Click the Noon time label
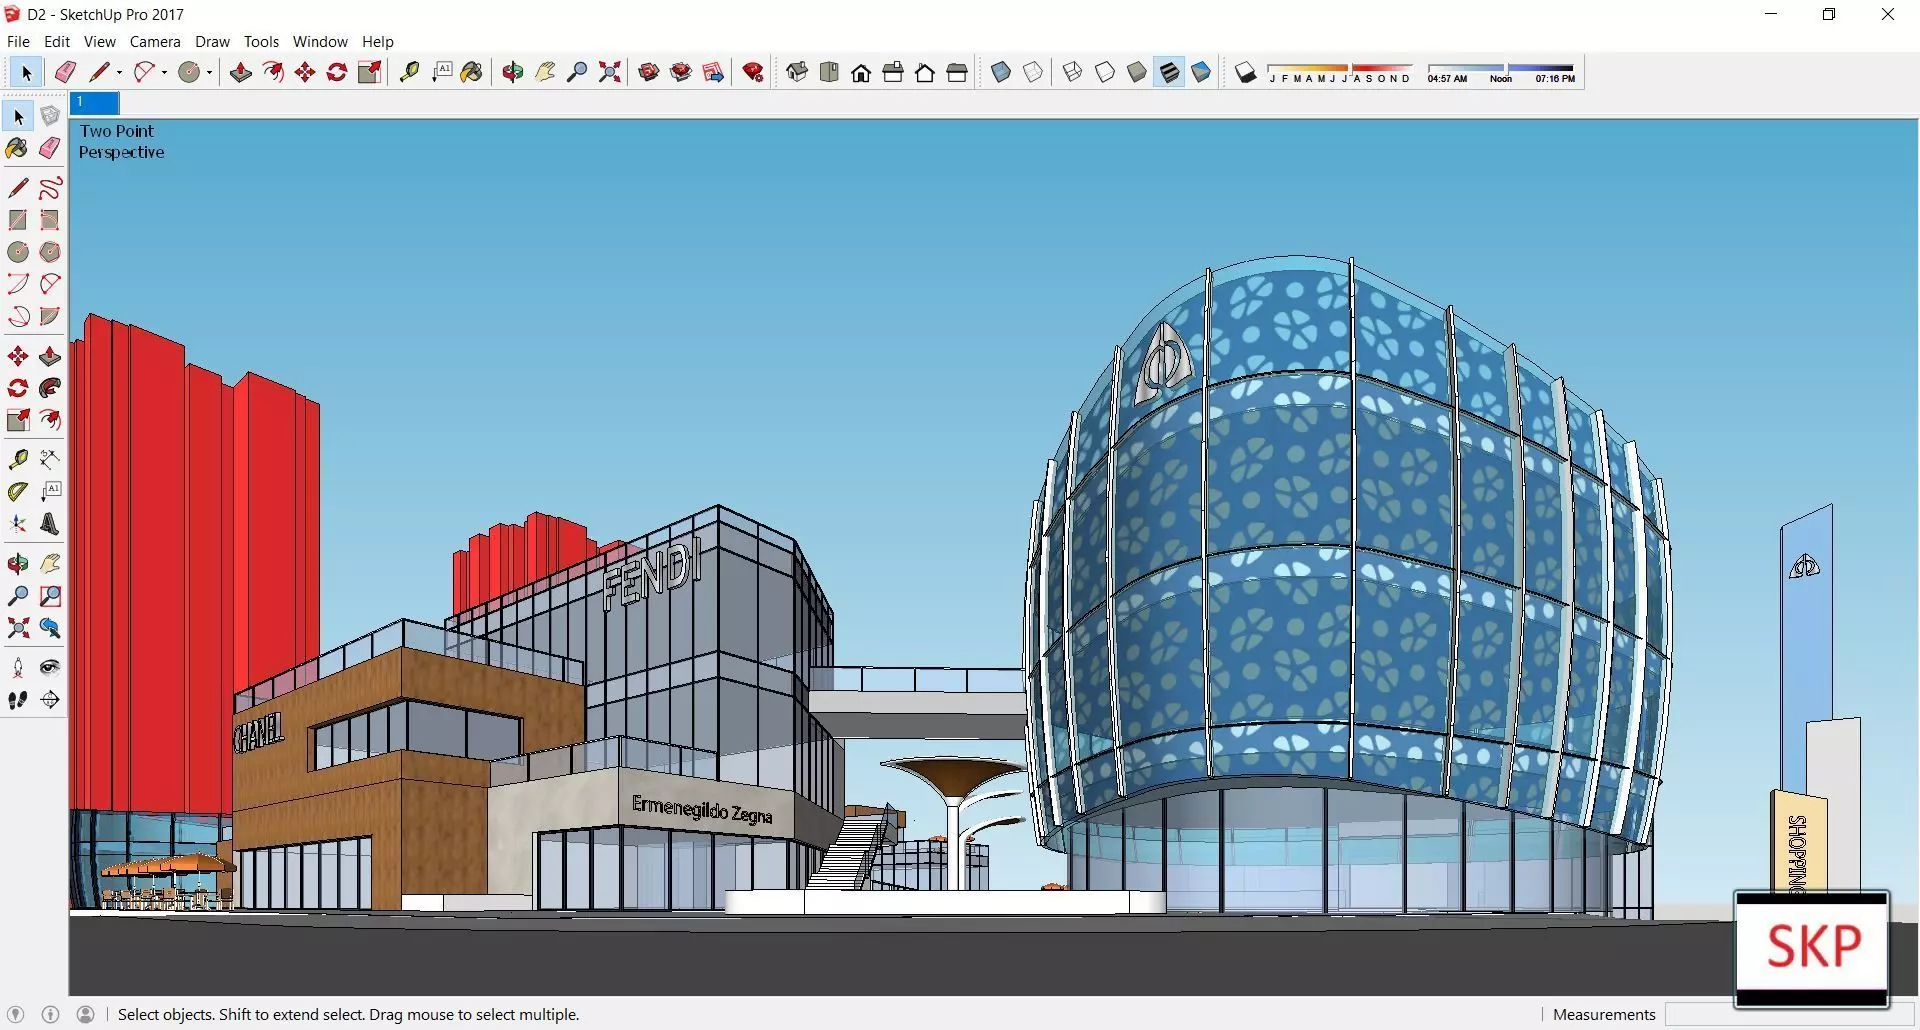This screenshot has width=1920, height=1030. 1501,79
